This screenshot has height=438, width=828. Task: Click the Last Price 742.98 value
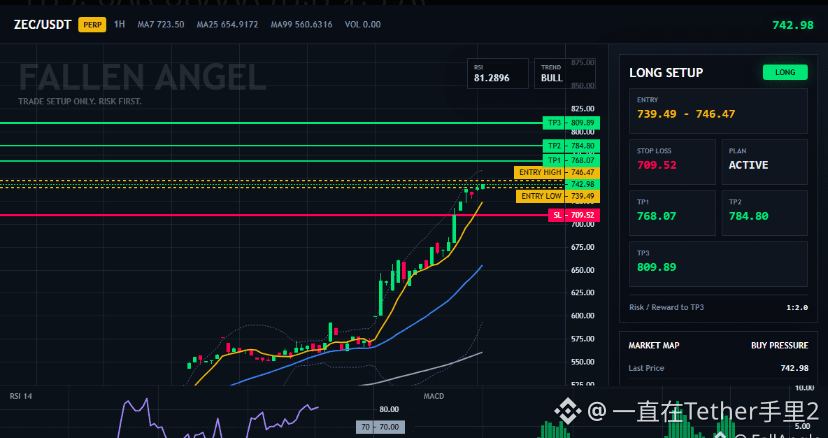[x=794, y=368]
